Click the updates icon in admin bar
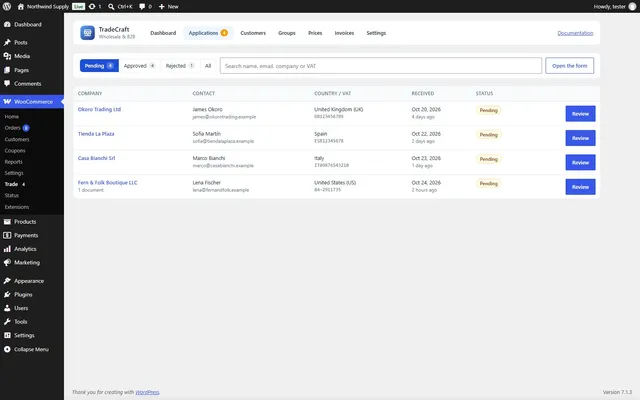 coord(92,7)
